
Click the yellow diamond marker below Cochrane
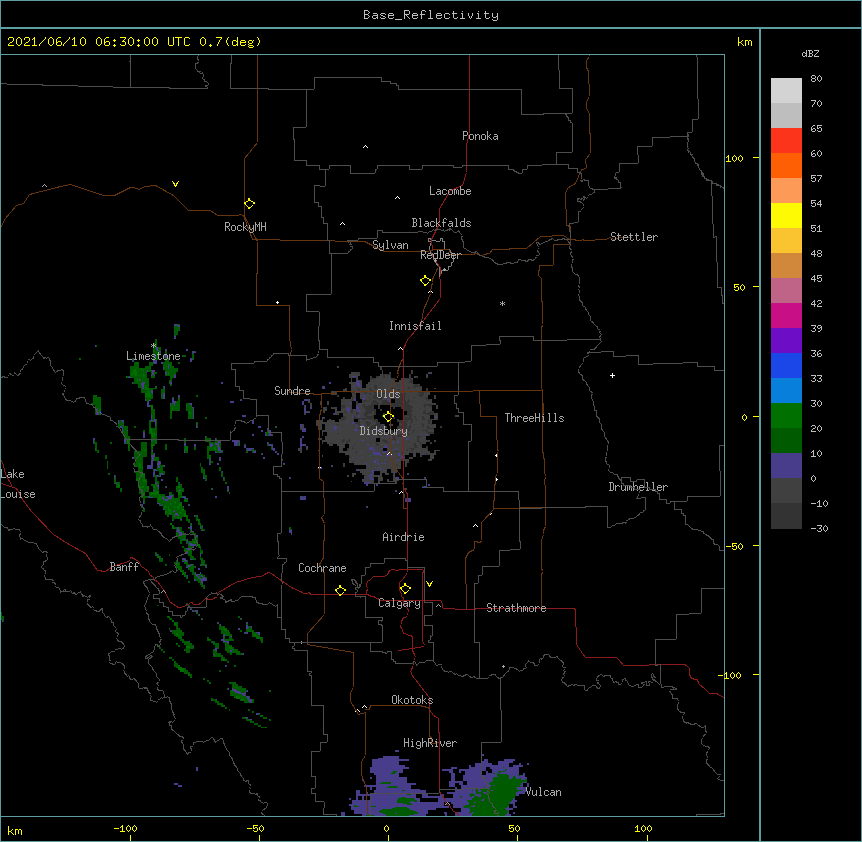(340, 590)
